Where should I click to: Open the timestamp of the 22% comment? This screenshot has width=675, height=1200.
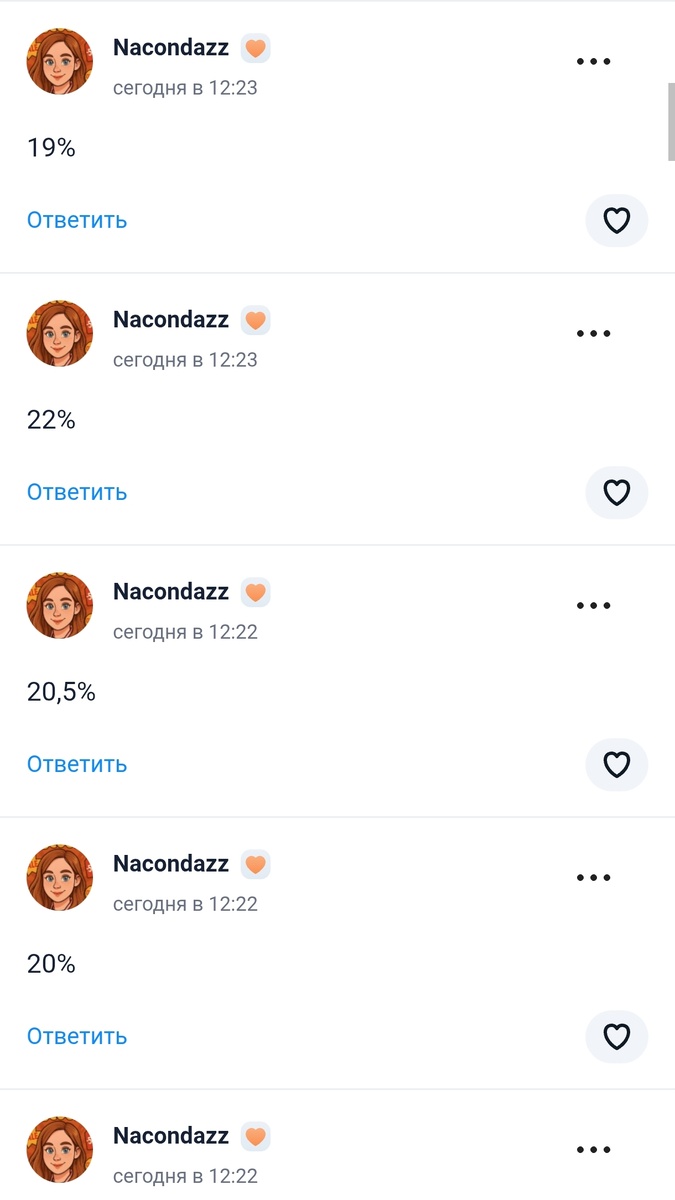[185, 360]
